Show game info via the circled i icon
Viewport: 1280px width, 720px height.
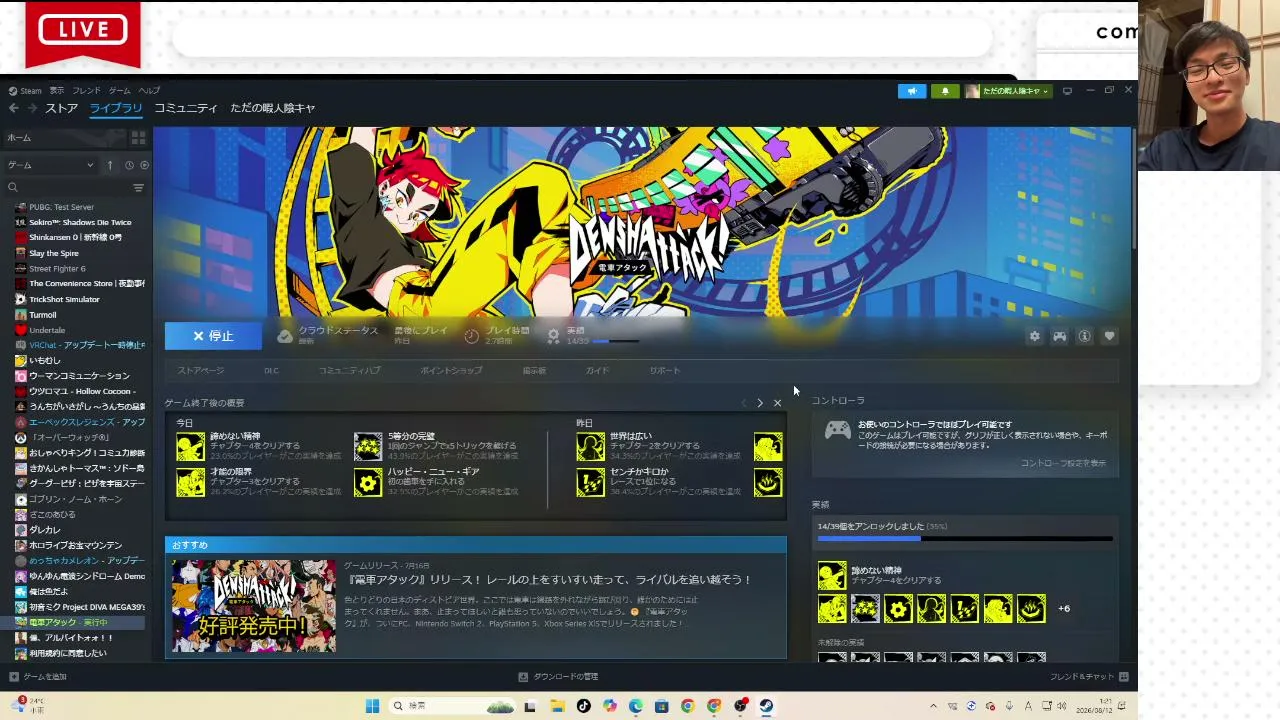(1084, 336)
